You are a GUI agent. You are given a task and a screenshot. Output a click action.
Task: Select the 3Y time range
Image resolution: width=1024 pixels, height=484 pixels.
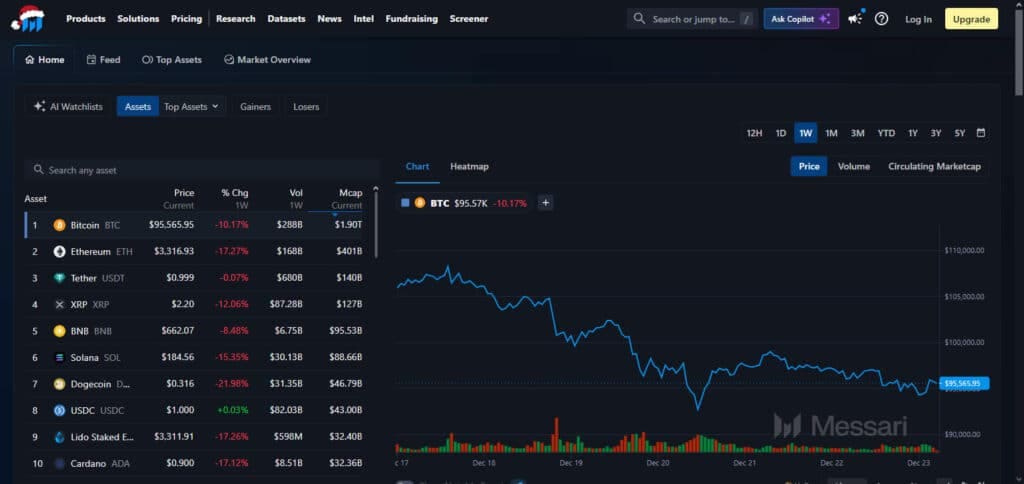[936, 133]
